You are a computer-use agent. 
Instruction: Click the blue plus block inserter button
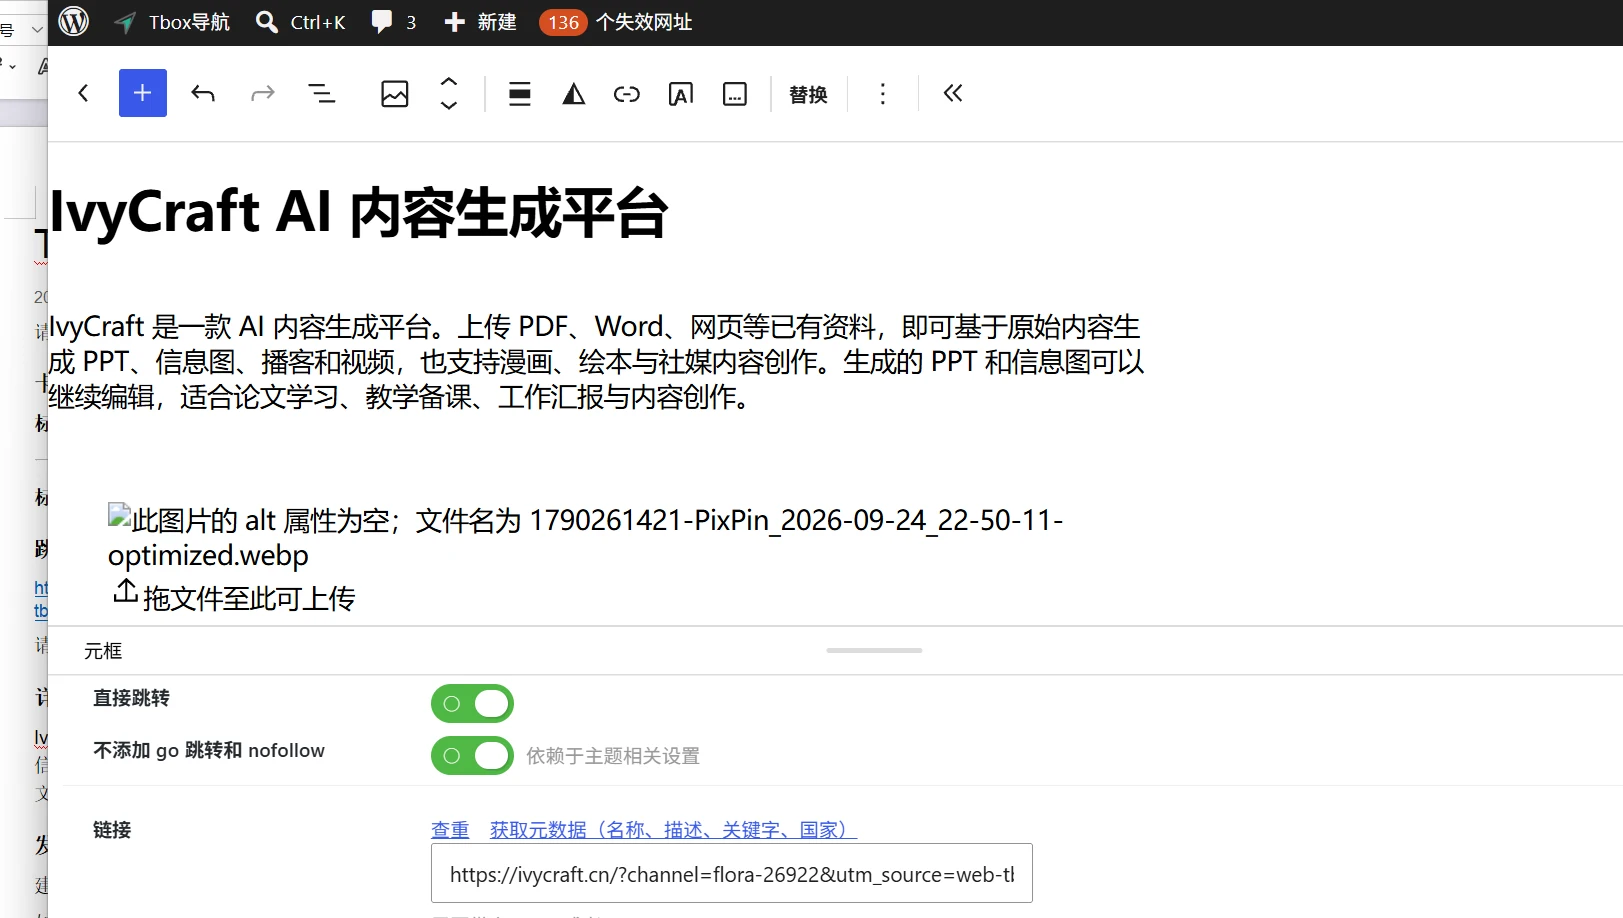[x=143, y=93]
